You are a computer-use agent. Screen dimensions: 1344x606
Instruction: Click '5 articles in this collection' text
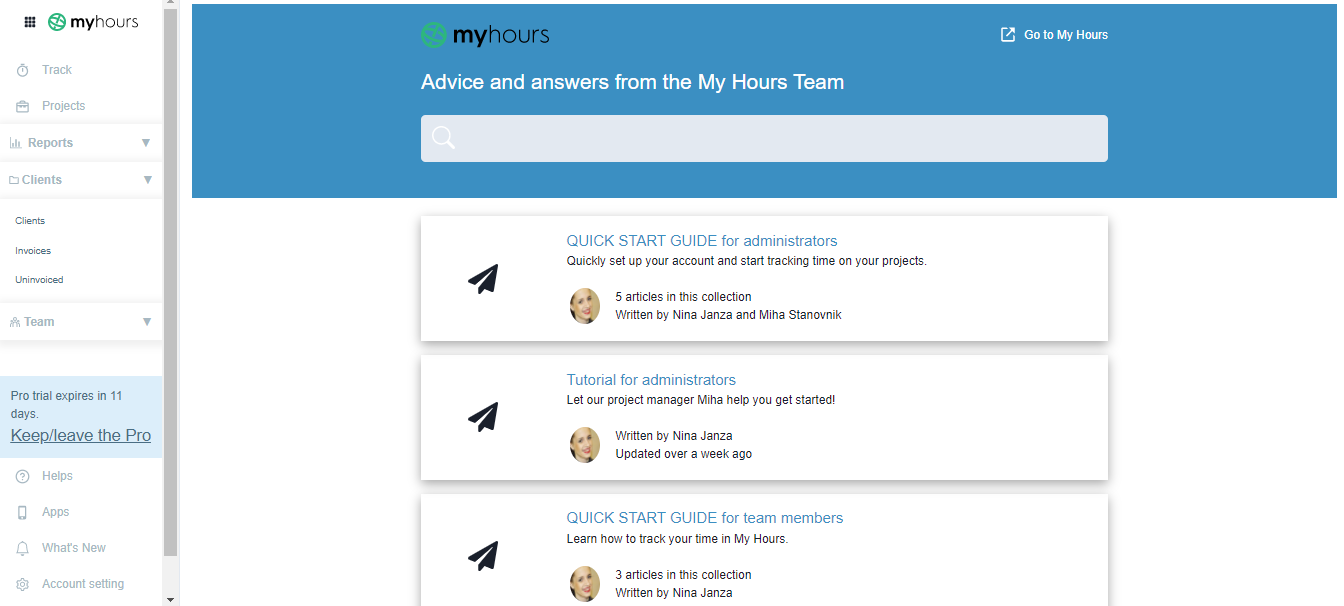[x=683, y=297]
